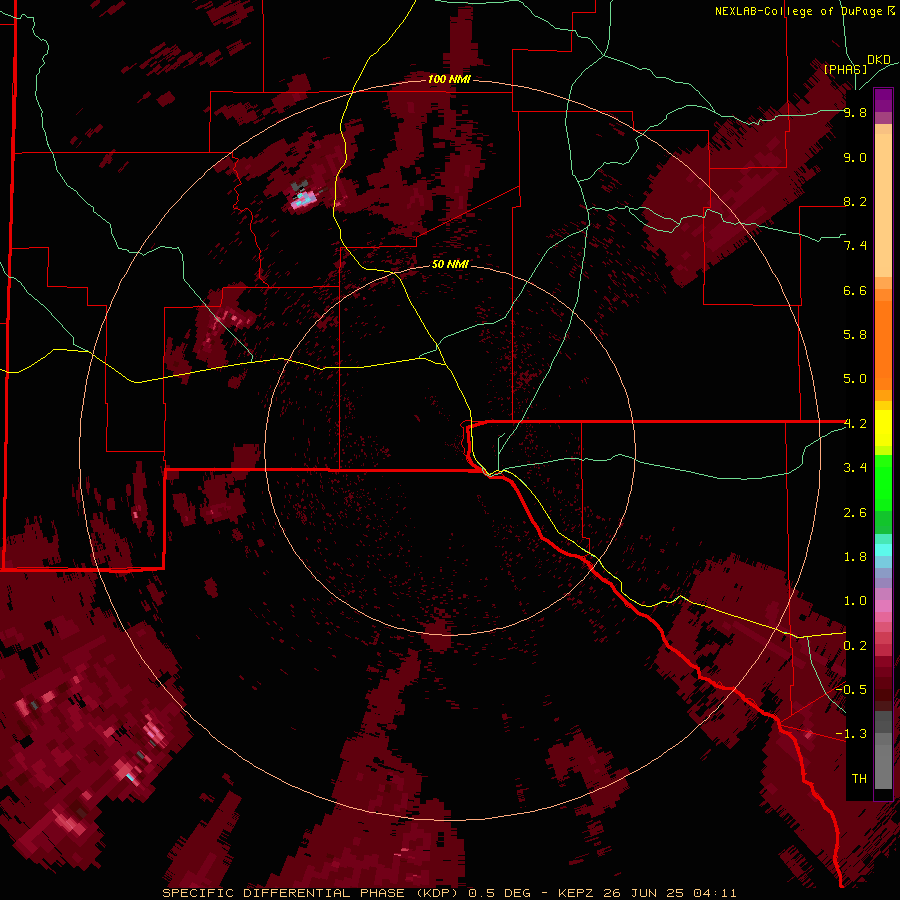Image resolution: width=900 pixels, height=900 pixels.
Task: Pick the gray segment of the color bar
Action: (883, 752)
